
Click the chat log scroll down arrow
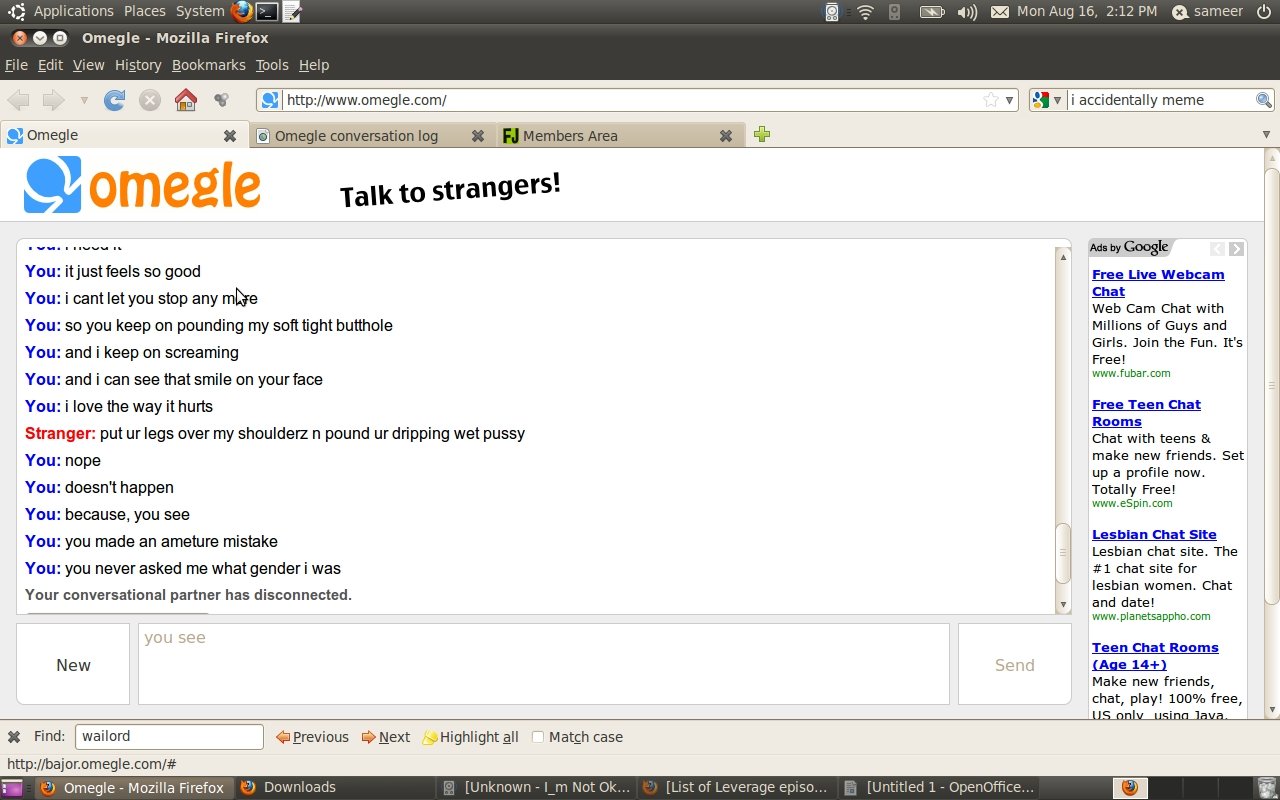(x=1063, y=604)
